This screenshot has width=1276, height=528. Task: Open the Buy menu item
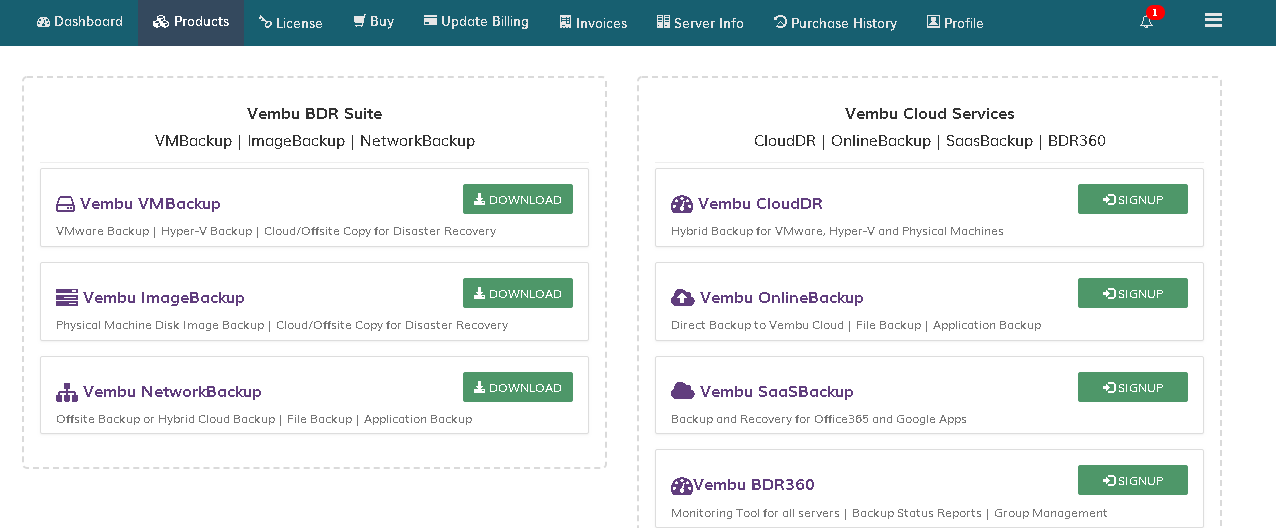pyautogui.click(x=374, y=22)
